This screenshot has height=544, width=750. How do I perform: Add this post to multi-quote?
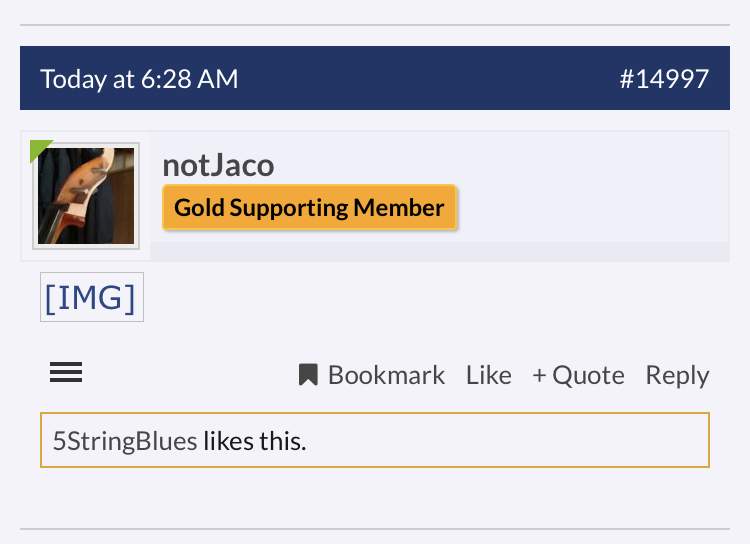[x=578, y=375]
